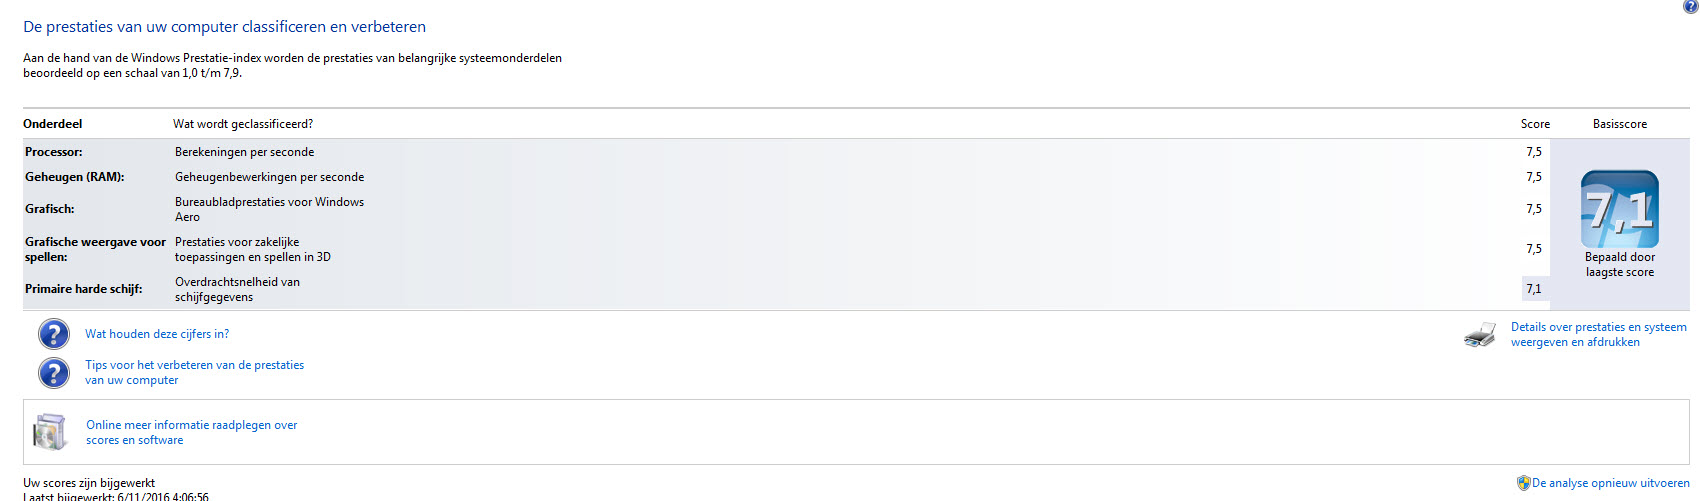
Task: Open 'Details over prestaties en systeem weergeven en afdrukken'
Action: pos(1599,334)
